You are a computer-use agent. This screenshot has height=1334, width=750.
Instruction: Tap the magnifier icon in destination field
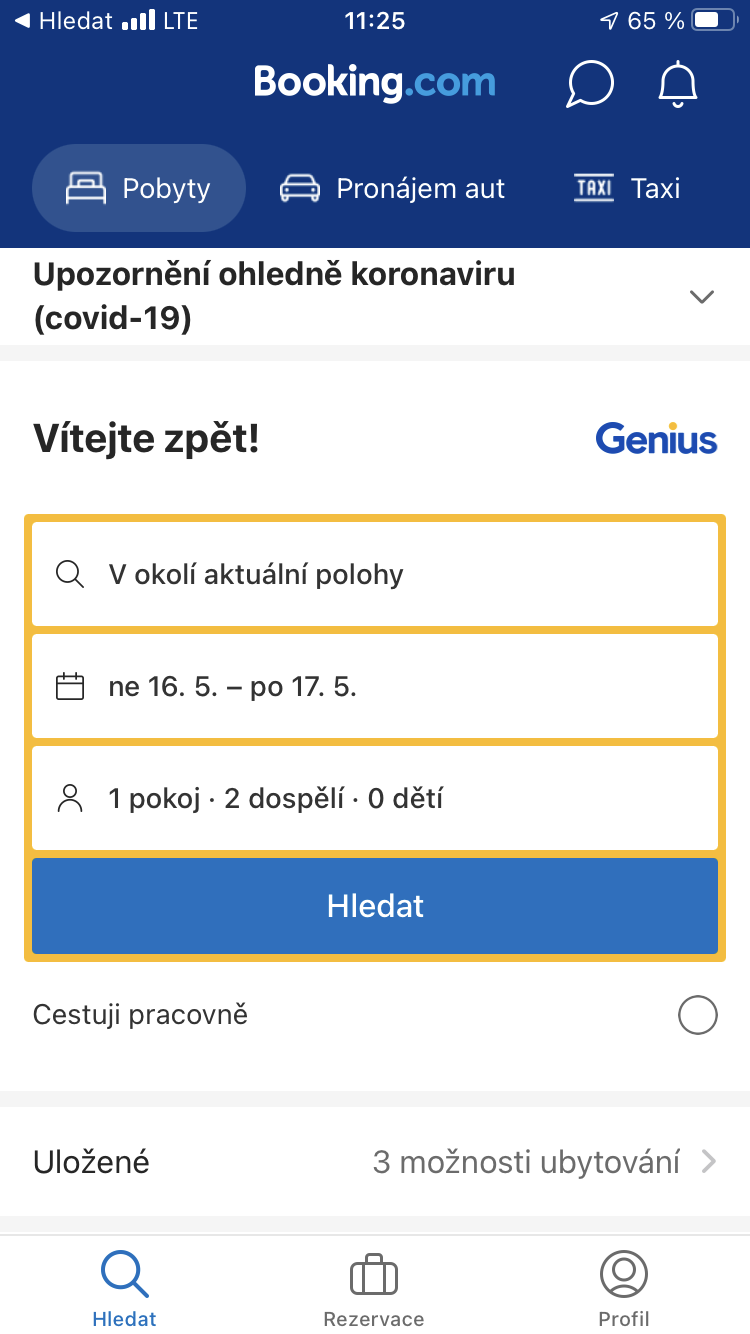click(70, 575)
